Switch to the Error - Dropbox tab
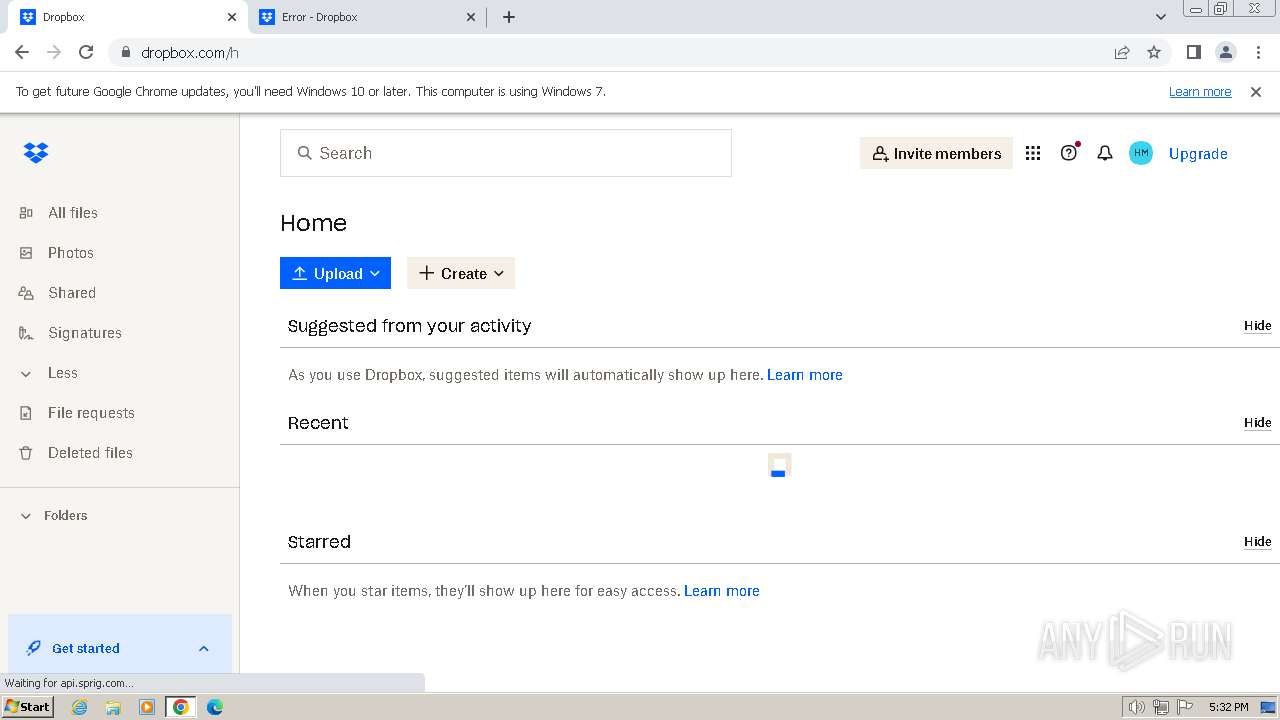 point(366,17)
